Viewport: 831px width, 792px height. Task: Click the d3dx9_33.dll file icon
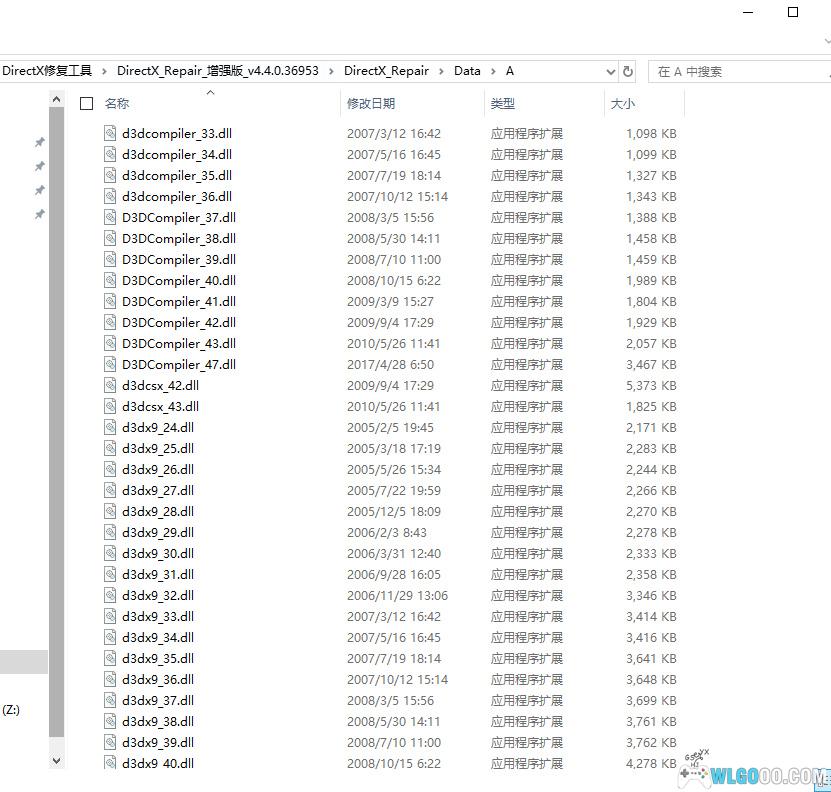pos(109,616)
